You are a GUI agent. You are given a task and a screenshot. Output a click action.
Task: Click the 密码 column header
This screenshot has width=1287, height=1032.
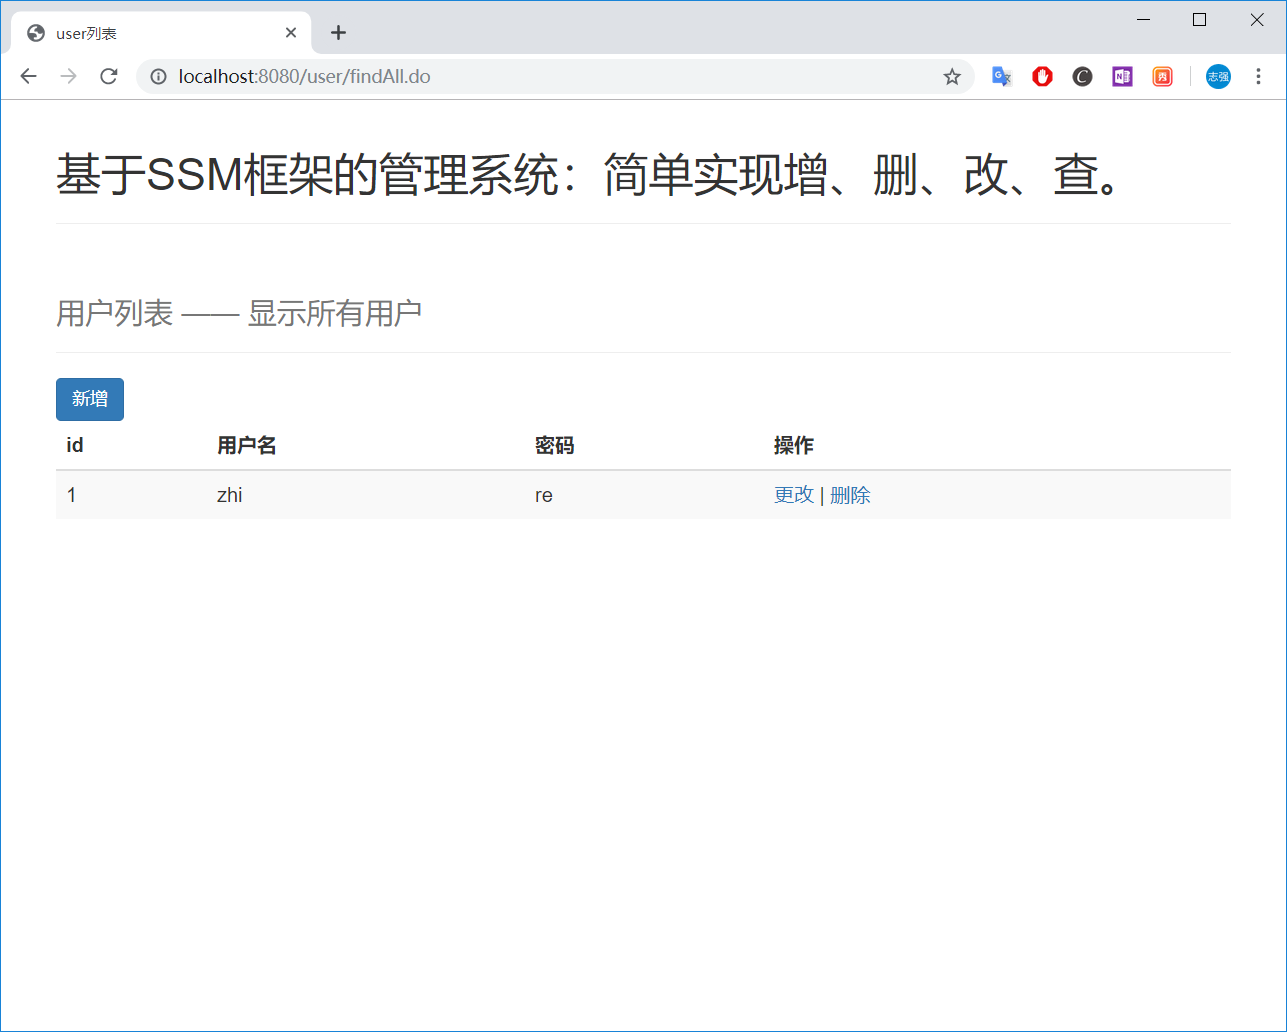click(x=555, y=445)
